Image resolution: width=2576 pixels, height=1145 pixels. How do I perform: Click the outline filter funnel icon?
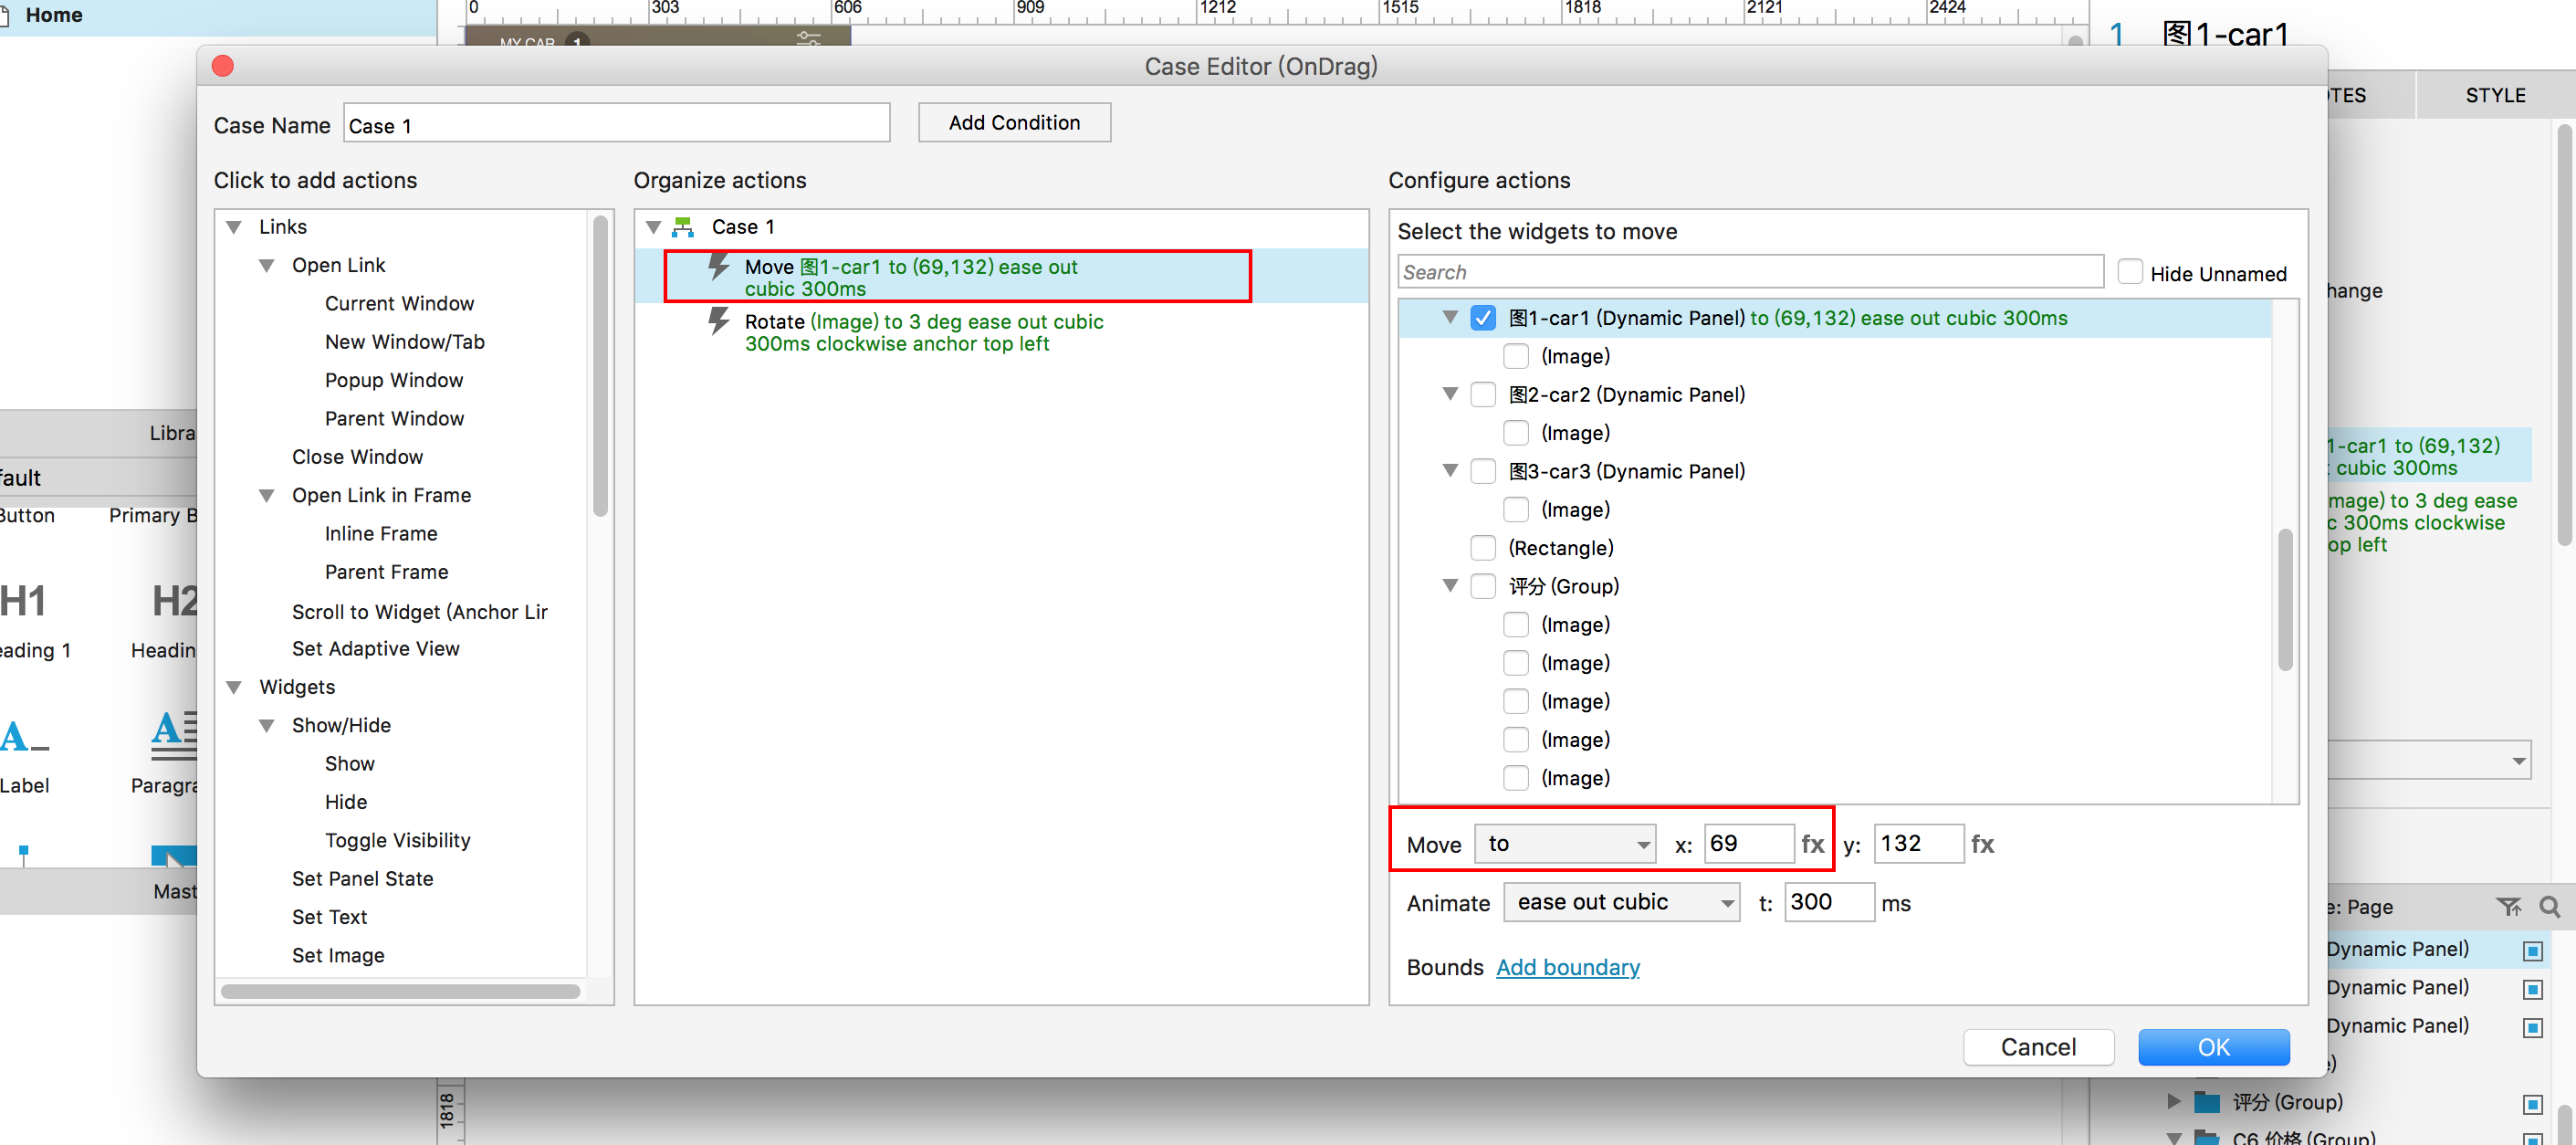(2508, 907)
